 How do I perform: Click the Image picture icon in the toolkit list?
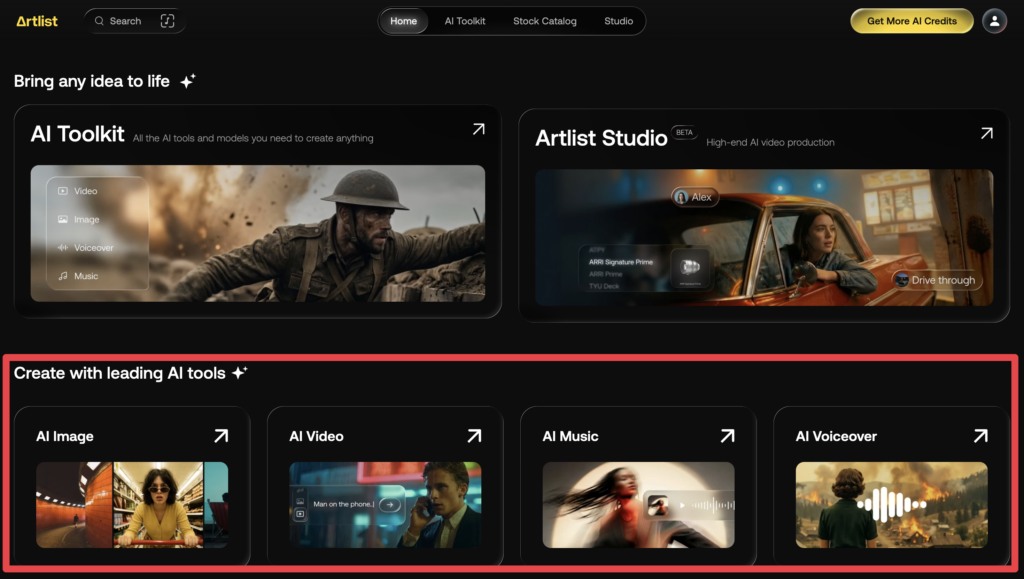pyautogui.click(x=63, y=219)
